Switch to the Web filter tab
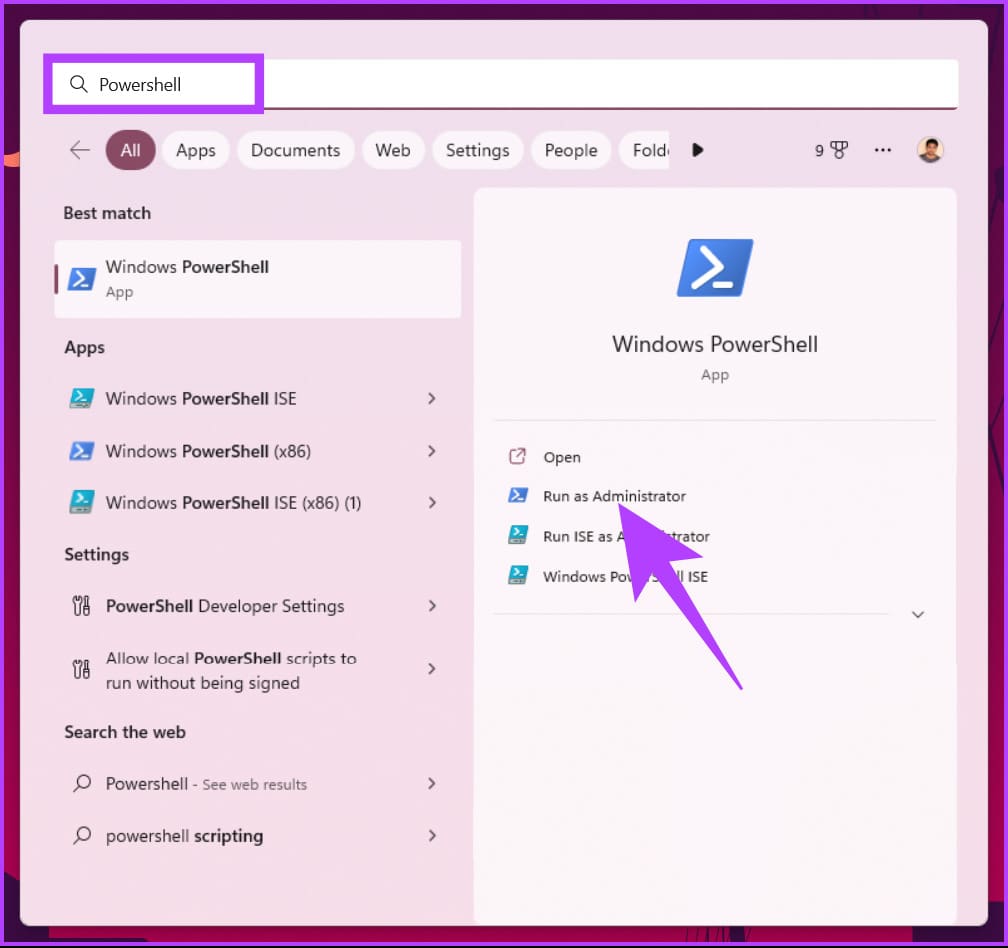 [x=393, y=150]
